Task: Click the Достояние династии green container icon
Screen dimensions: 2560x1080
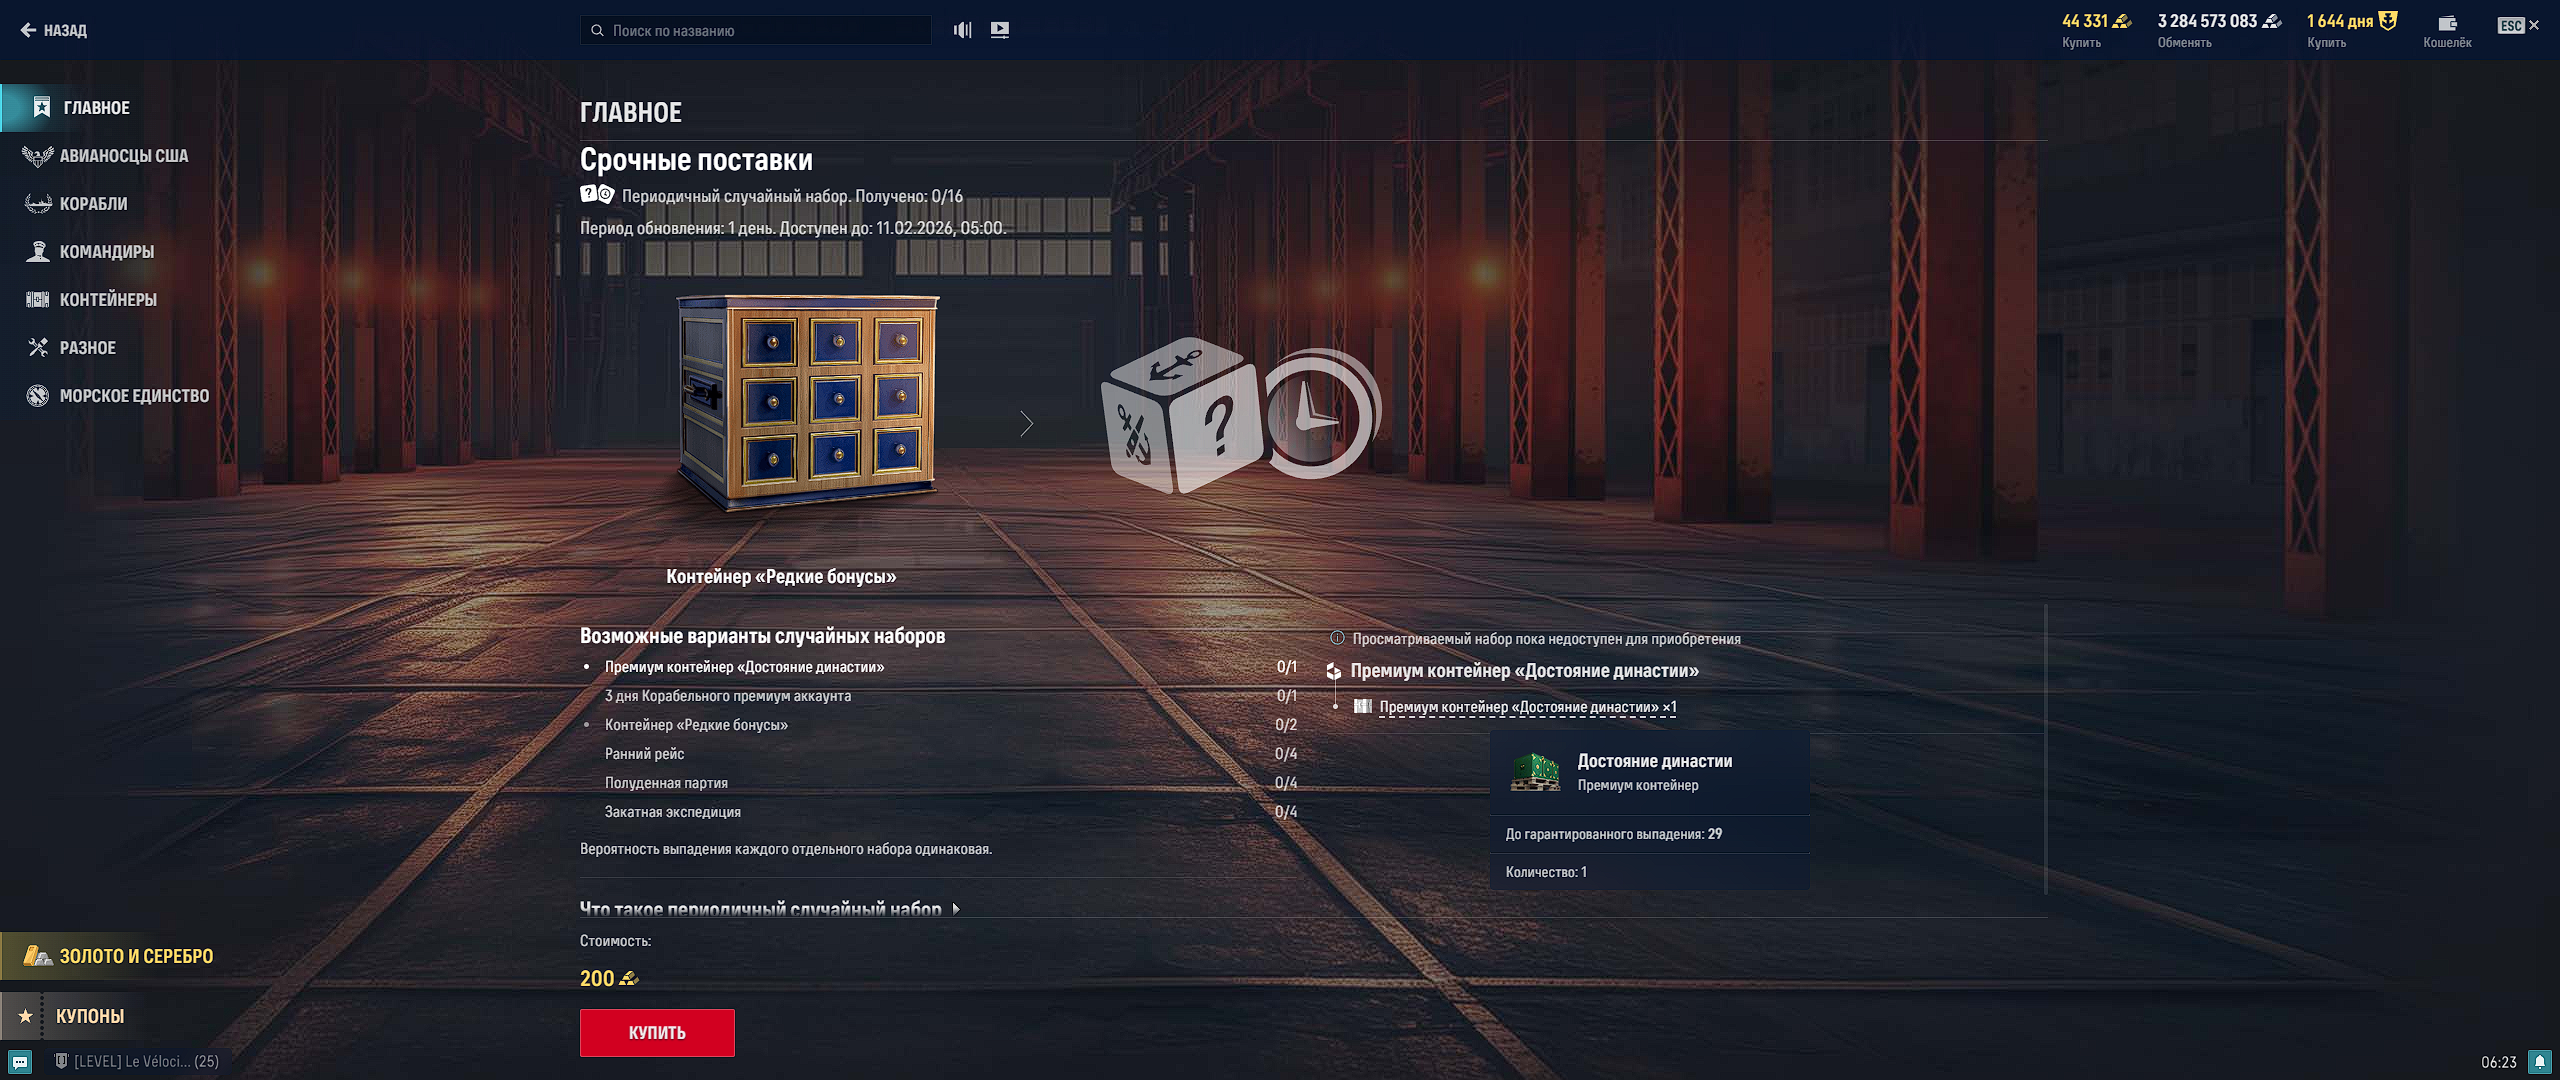Action: pyautogui.click(x=1535, y=772)
